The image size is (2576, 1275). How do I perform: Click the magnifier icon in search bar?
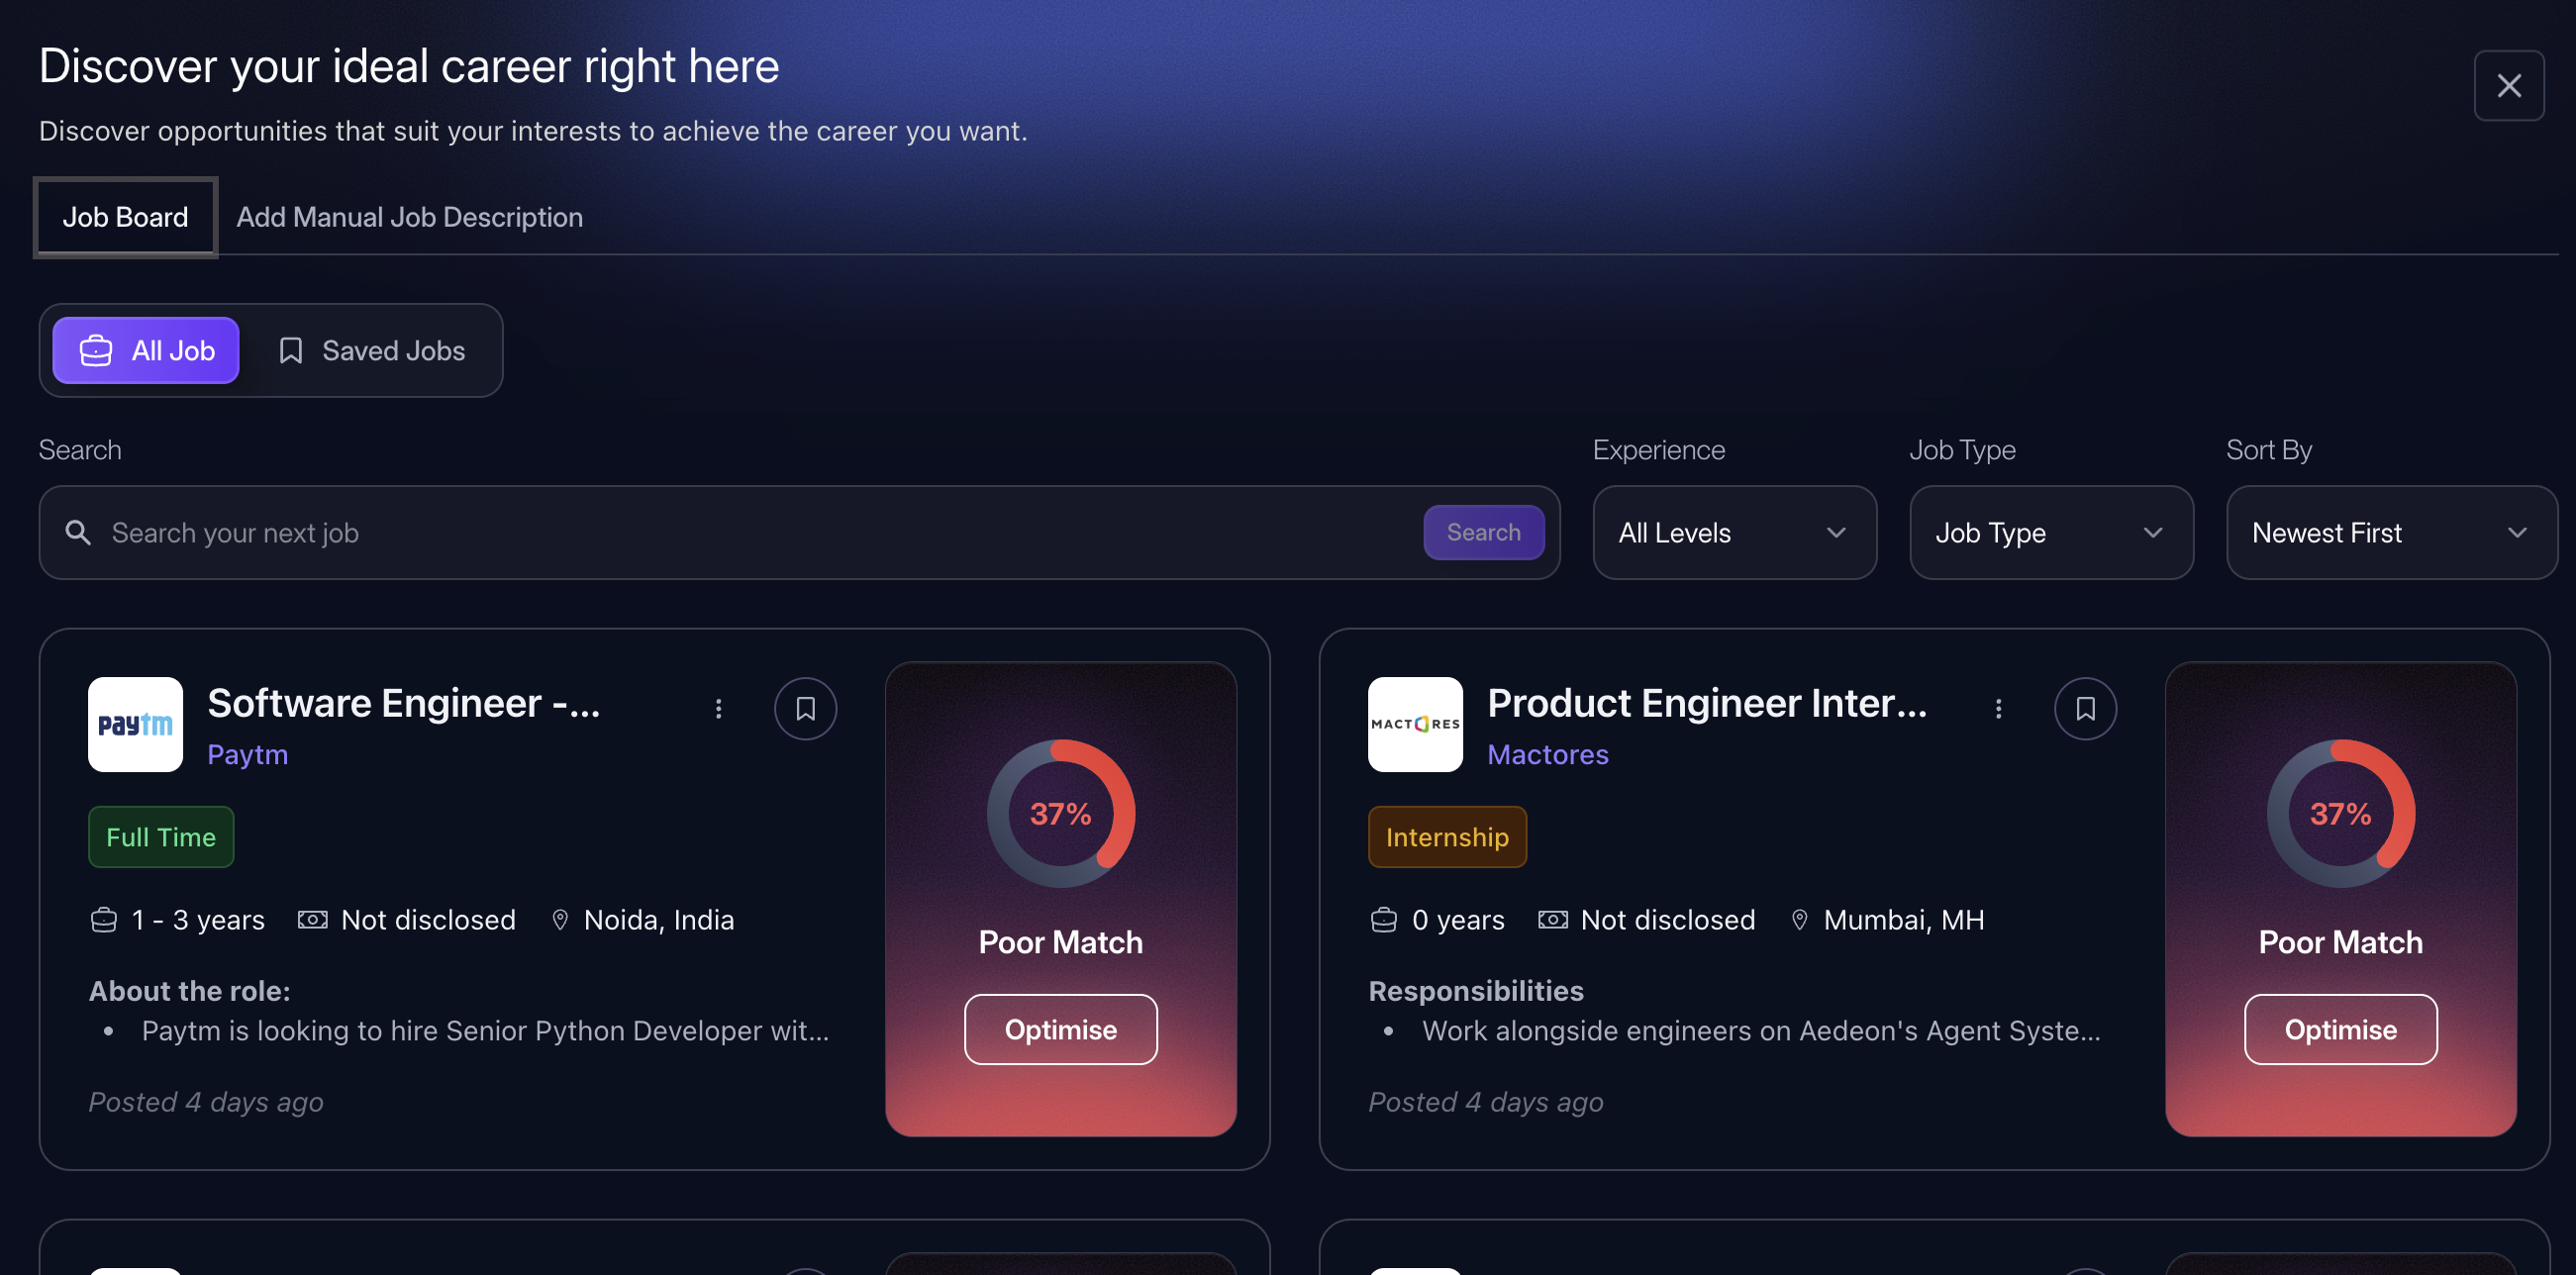(x=78, y=532)
